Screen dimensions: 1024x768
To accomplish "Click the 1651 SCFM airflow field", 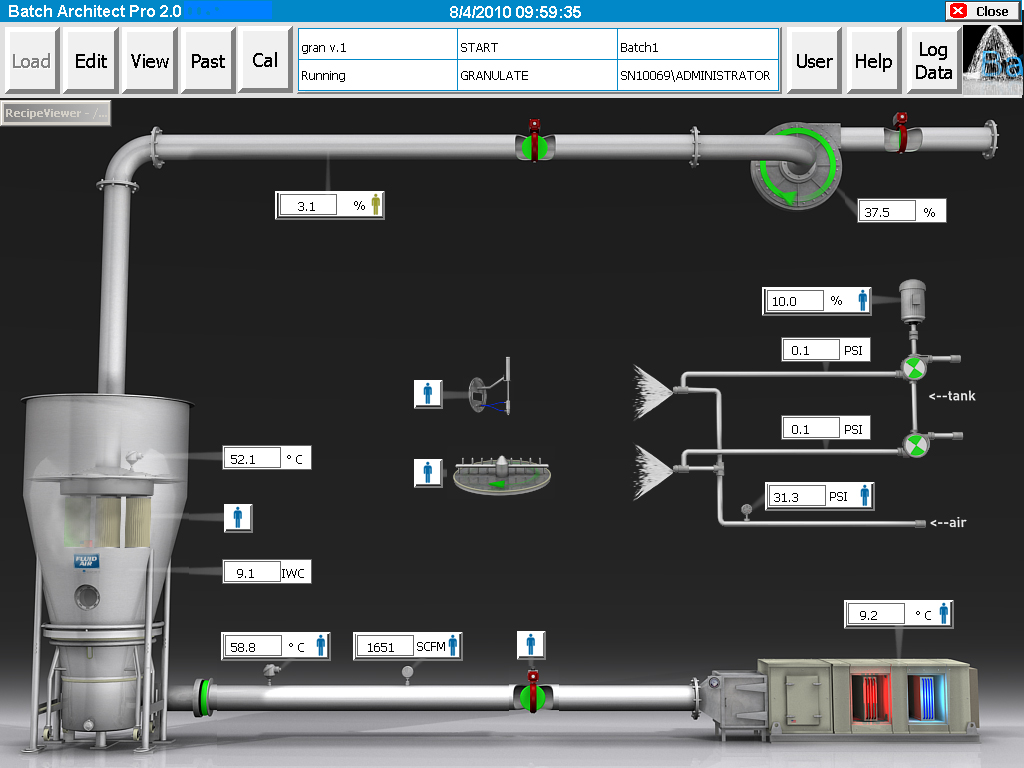I will [x=385, y=647].
